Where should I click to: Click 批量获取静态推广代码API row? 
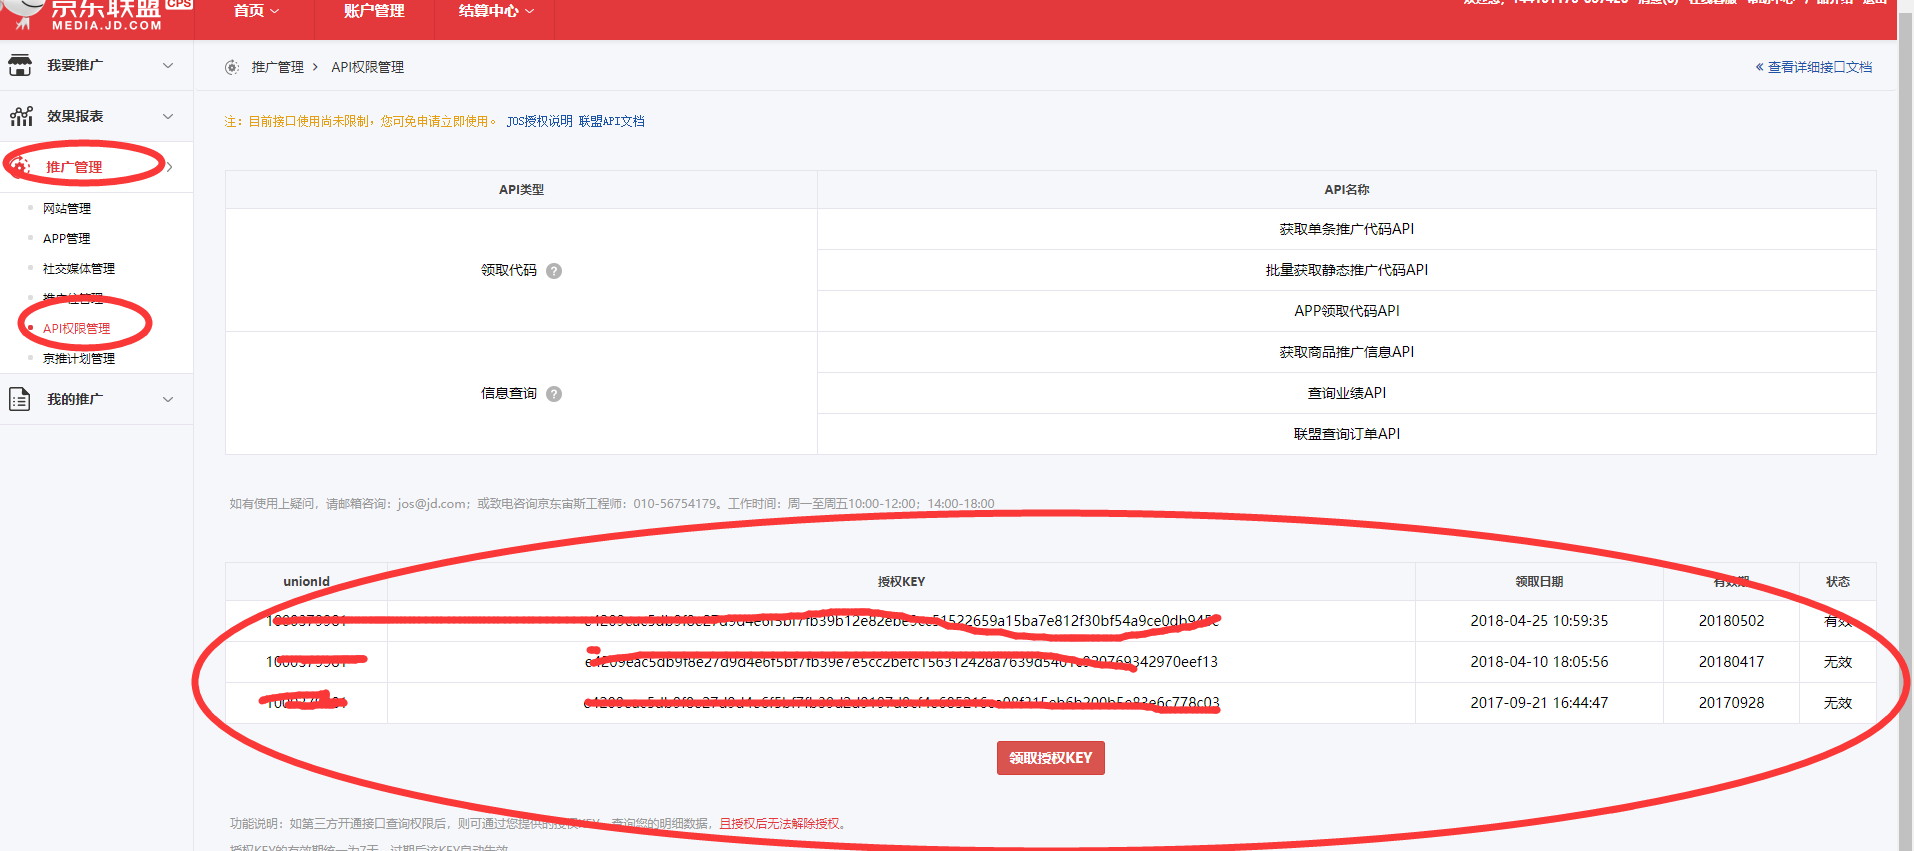coord(1347,270)
